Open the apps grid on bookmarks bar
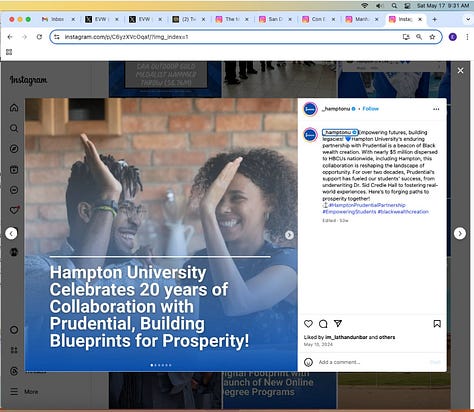Image resolution: width=474 pixels, height=412 pixels. (9, 52)
